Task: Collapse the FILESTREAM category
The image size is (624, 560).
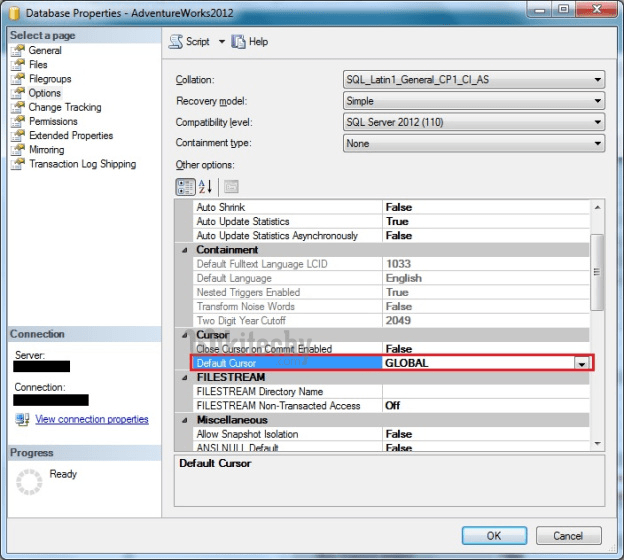Action: [185, 377]
